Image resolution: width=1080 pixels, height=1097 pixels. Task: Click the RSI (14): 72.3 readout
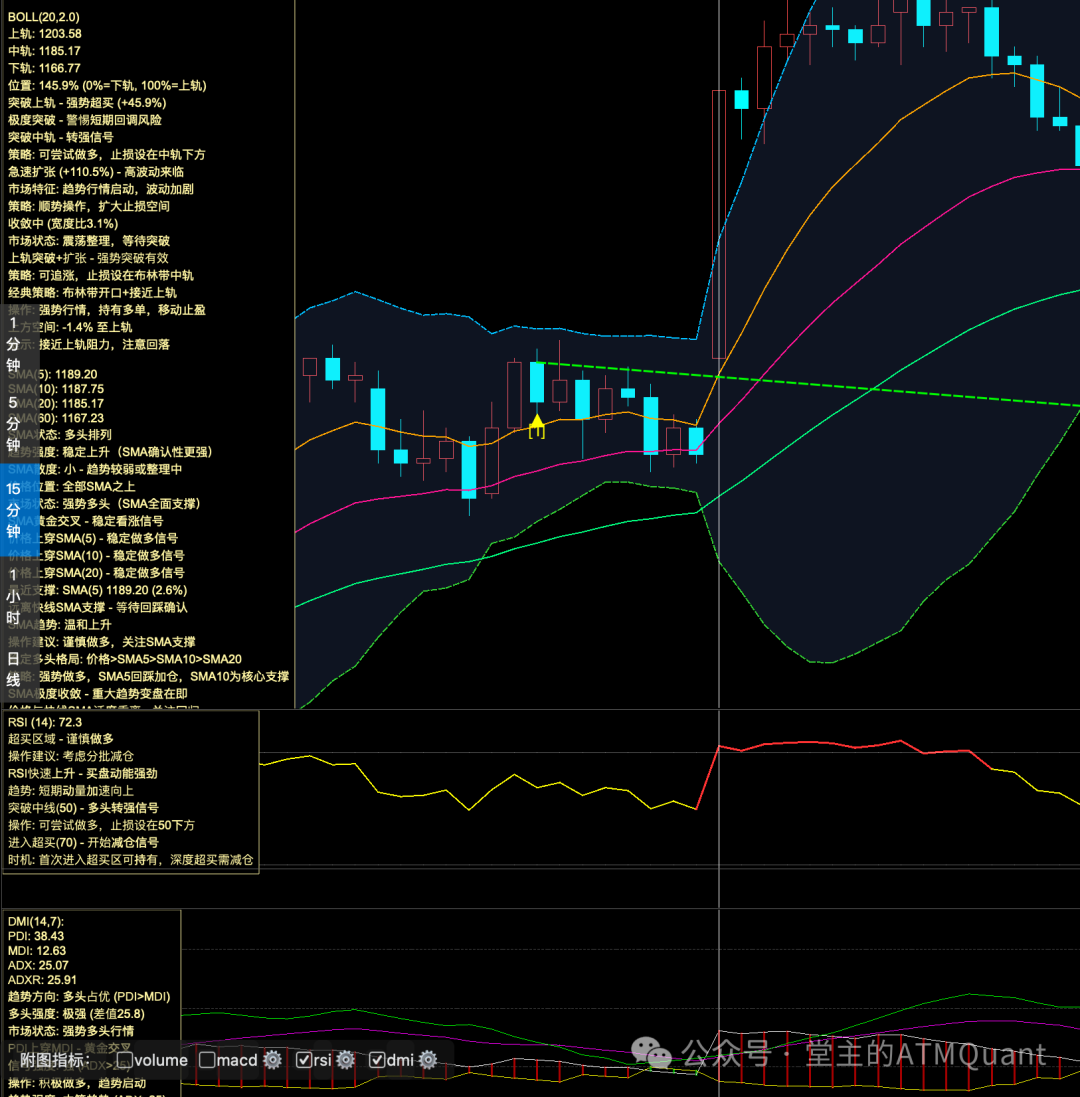(x=45, y=722)
